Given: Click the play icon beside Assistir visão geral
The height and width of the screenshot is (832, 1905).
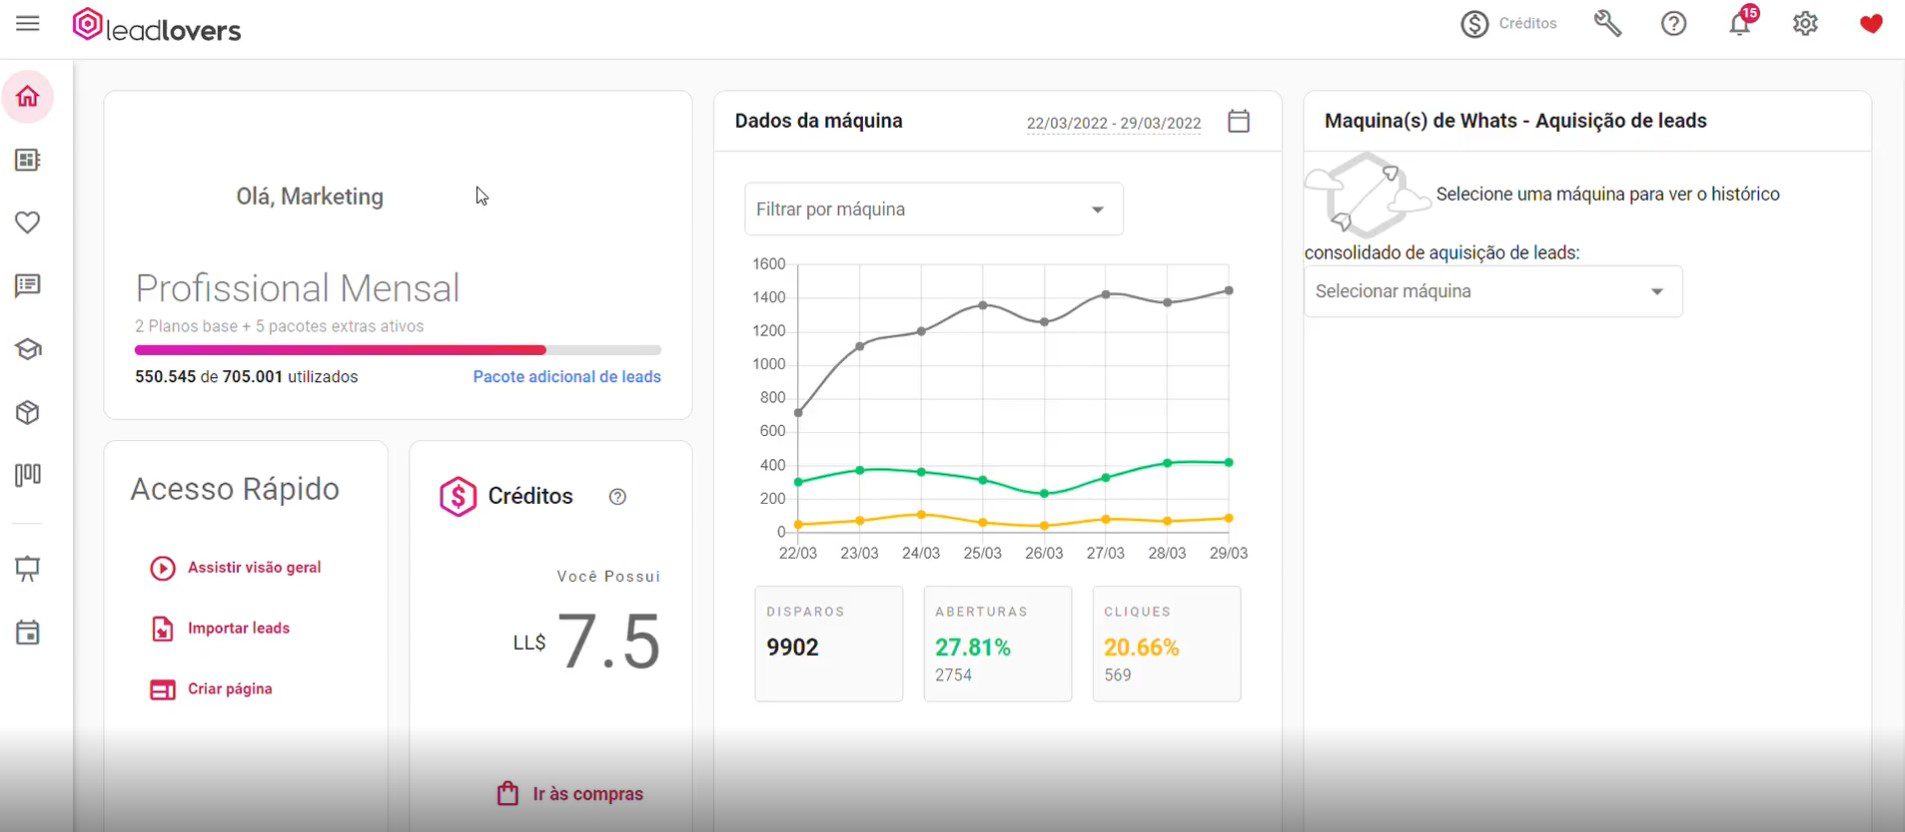Looking at the screenshot, I should click(163, 568).
